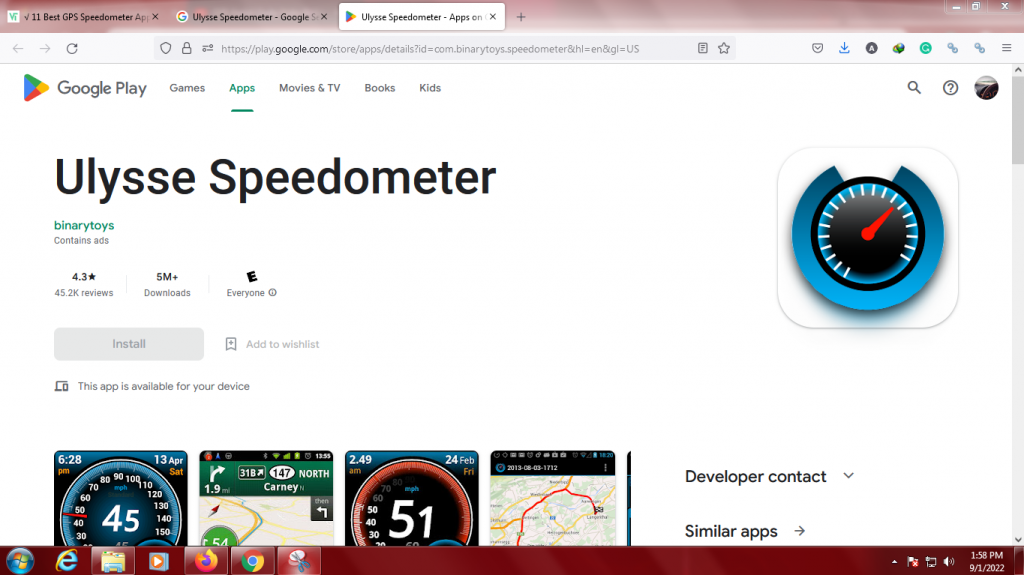Viewport: 1024px width, 575px height.
Task: Click the Firefox taskbar icon
Action: [206, 561]
